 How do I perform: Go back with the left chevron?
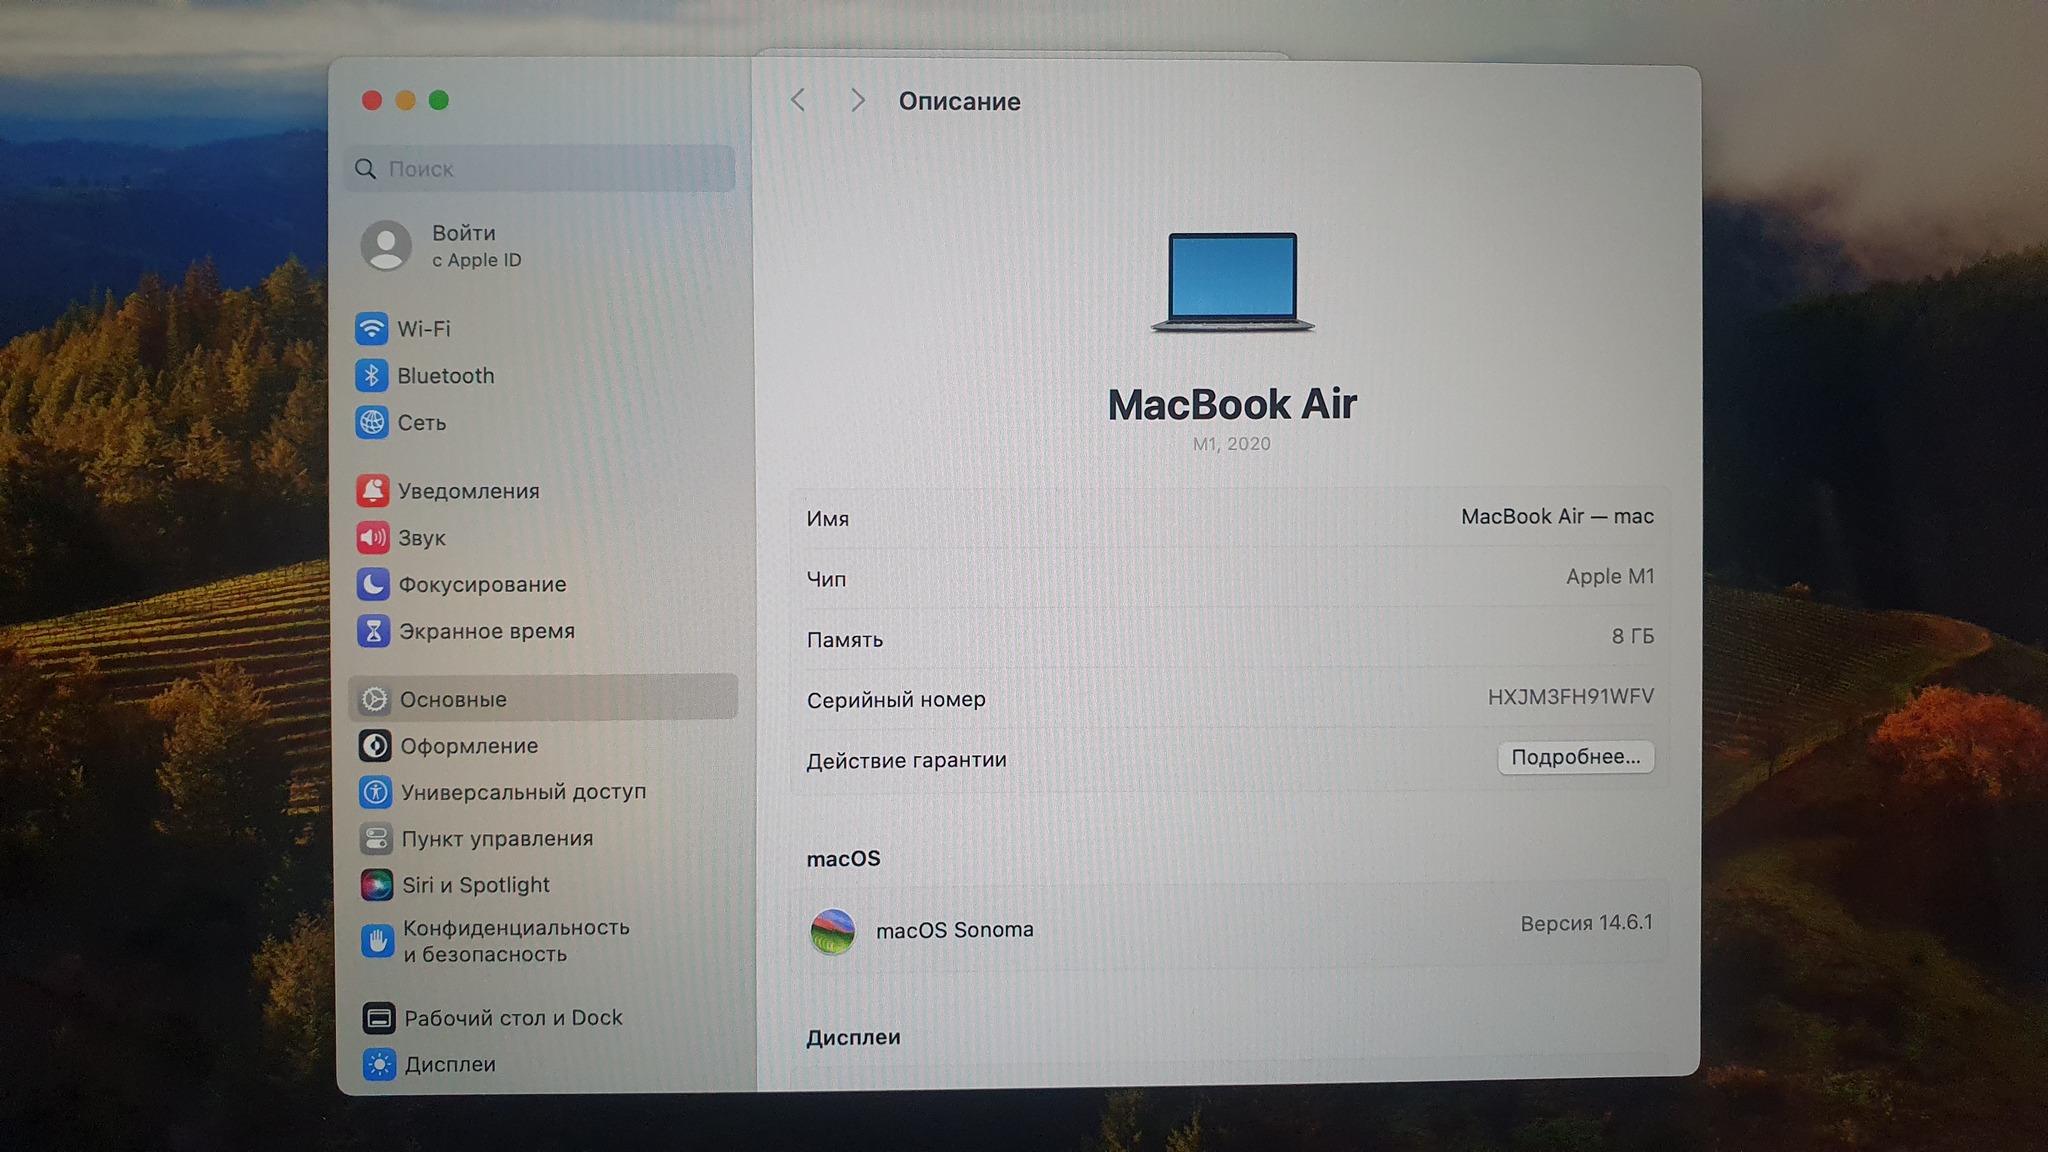point(798,100)
